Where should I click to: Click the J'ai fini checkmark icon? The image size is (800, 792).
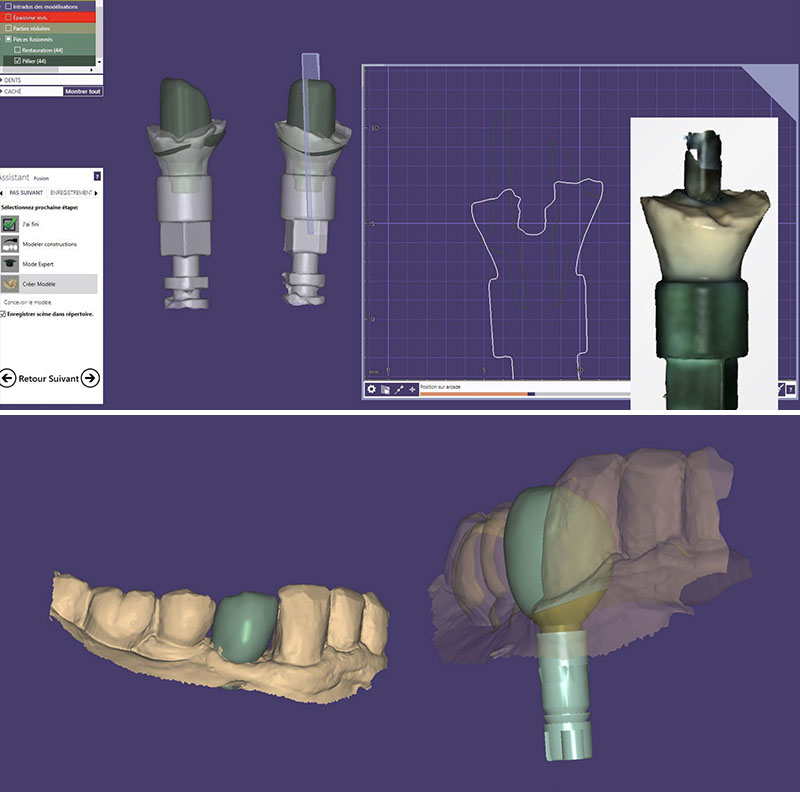coord(12,223)
